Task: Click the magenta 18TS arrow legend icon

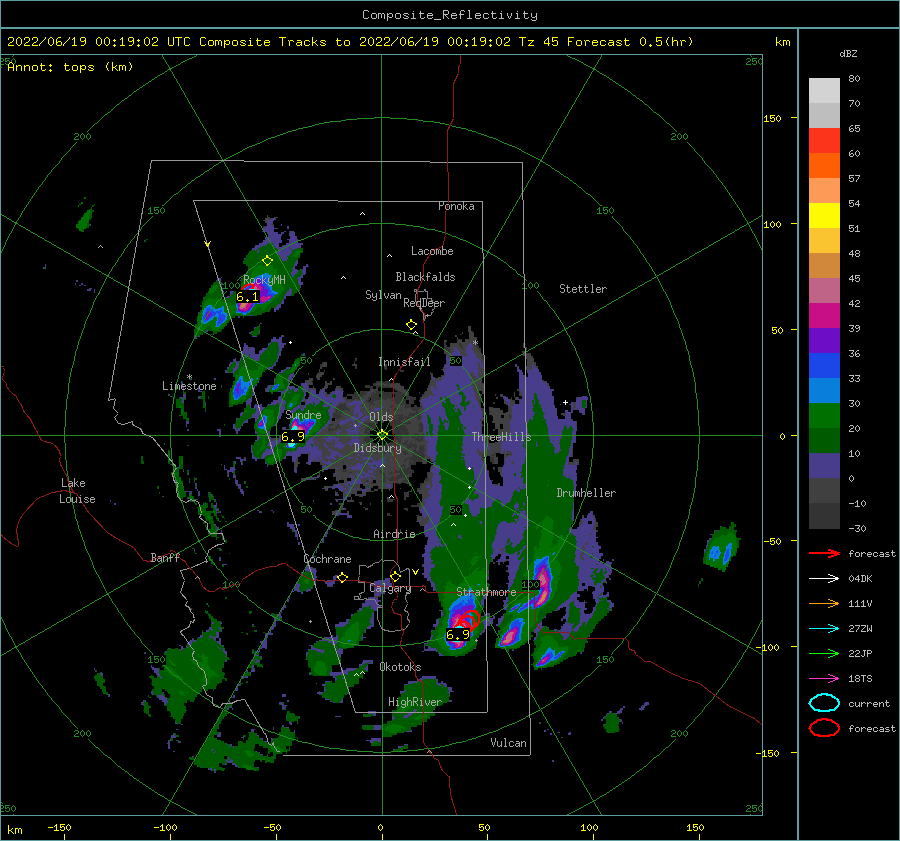Action: [824, 678]
